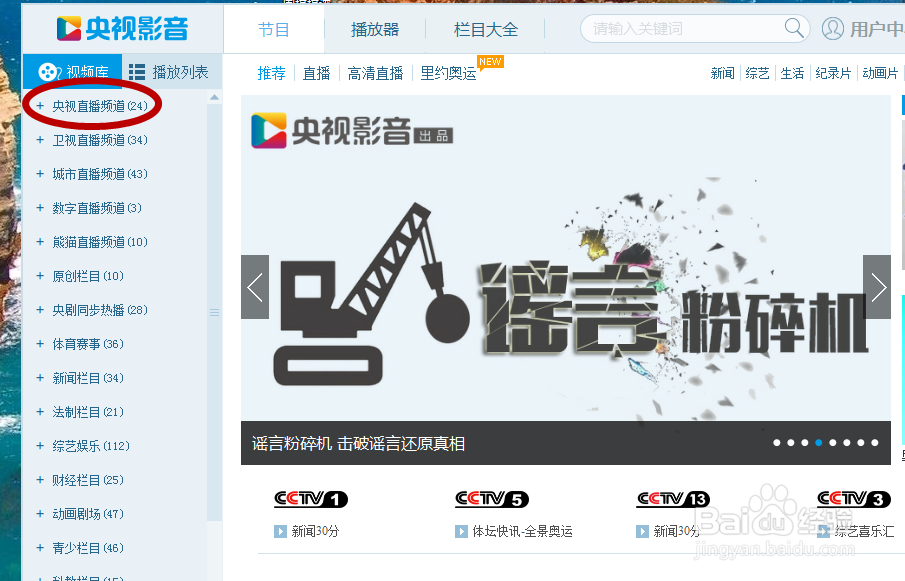This screenshot has width=905, height=581.
Task: Open 推荐 sub-navigation
Action: (271, 73)
